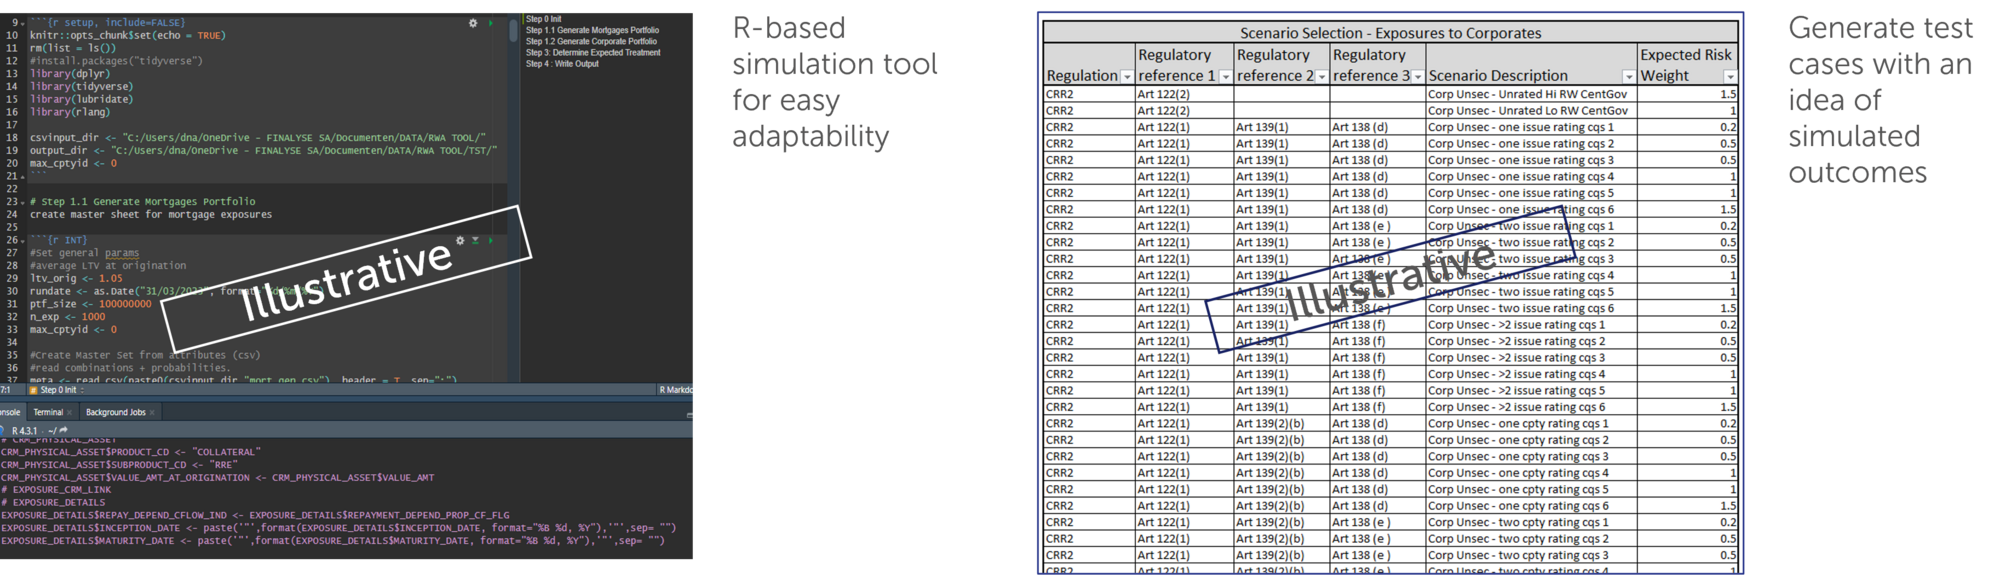The width and height of the screenshot is (2000, 575).
Task: Click console line with SUBPRODUCT_CD "RRE"
Action: click(119, 465)
